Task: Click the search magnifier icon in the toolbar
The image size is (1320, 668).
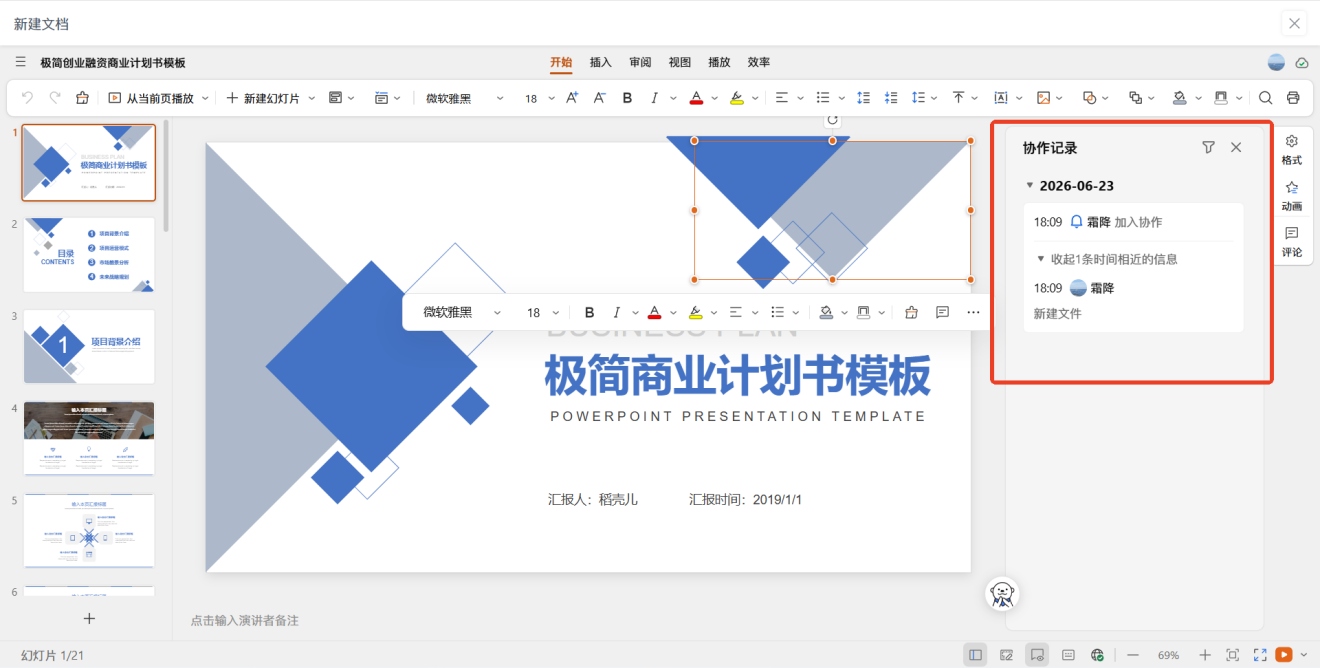Action: coord(1265,98)
